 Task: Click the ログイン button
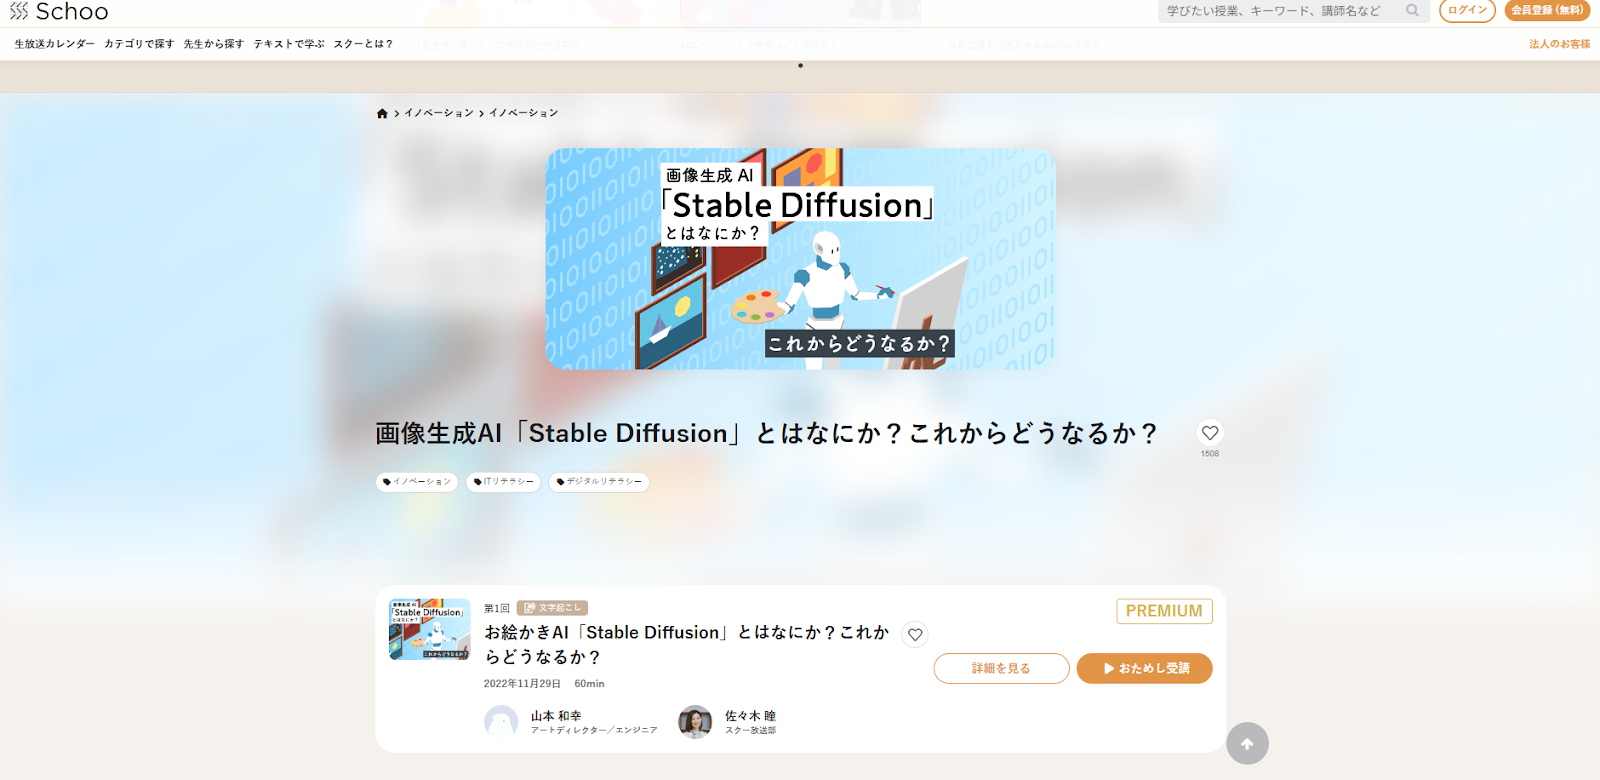tap(1467, 11)
